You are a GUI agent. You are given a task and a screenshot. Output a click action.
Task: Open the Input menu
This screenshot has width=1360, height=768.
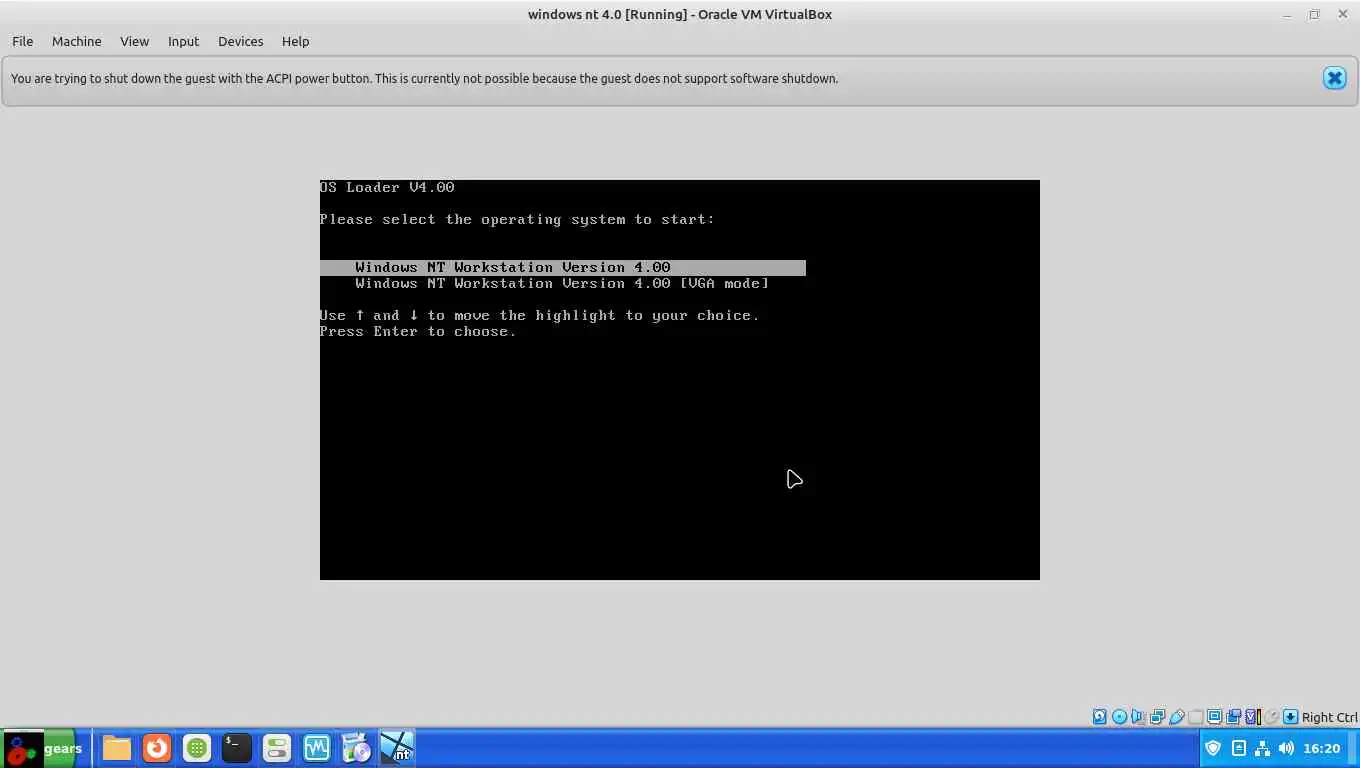[183, 41]
